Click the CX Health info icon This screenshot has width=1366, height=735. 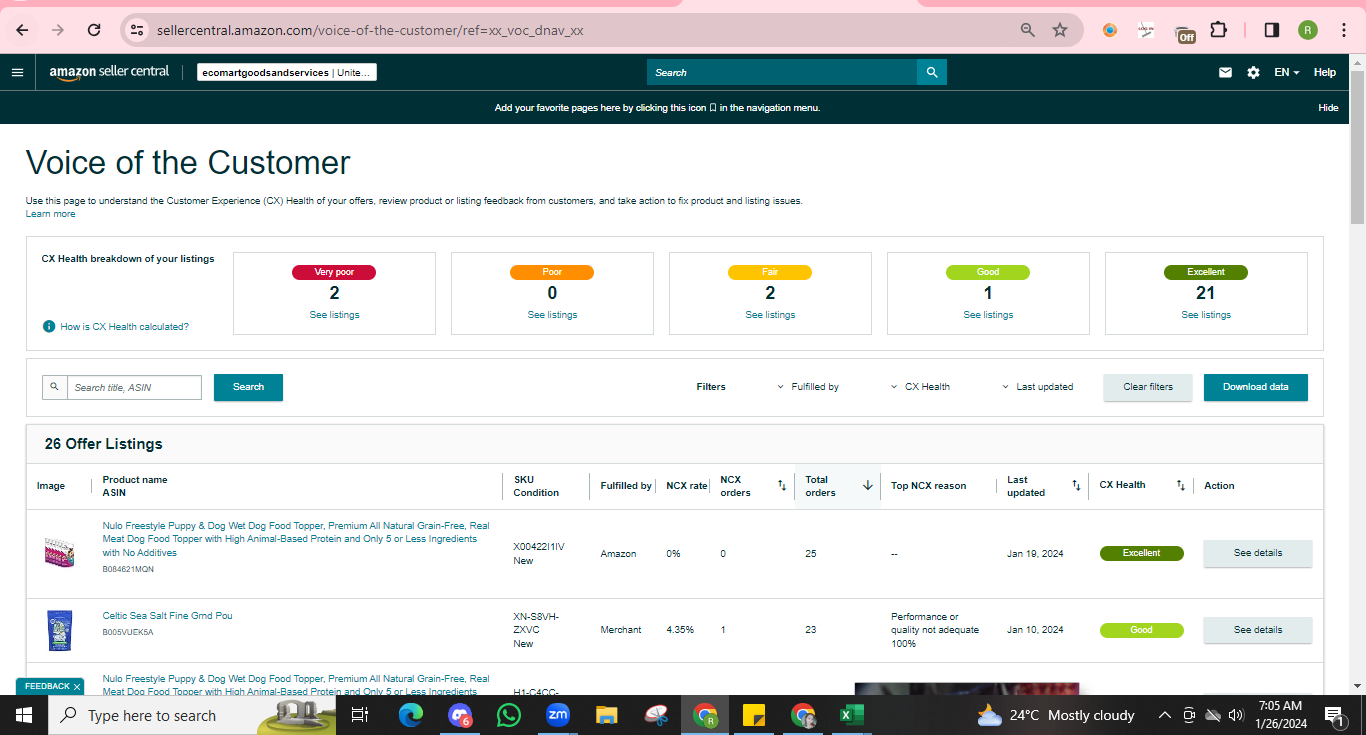pos(48,327)
